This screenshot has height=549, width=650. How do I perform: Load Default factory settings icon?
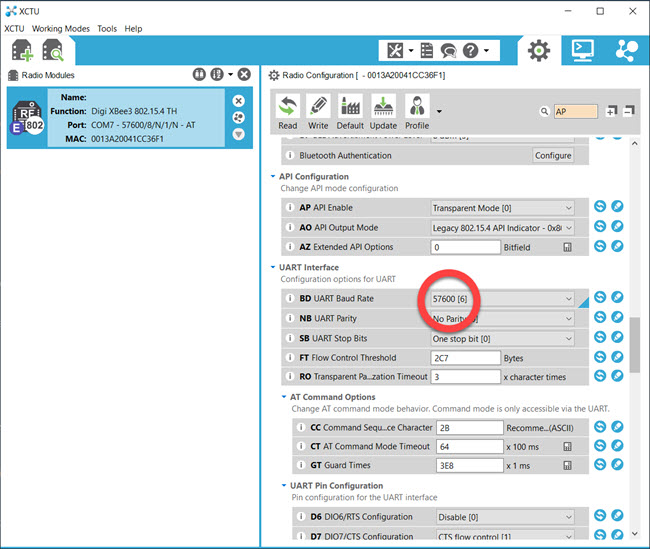(350, 112)
